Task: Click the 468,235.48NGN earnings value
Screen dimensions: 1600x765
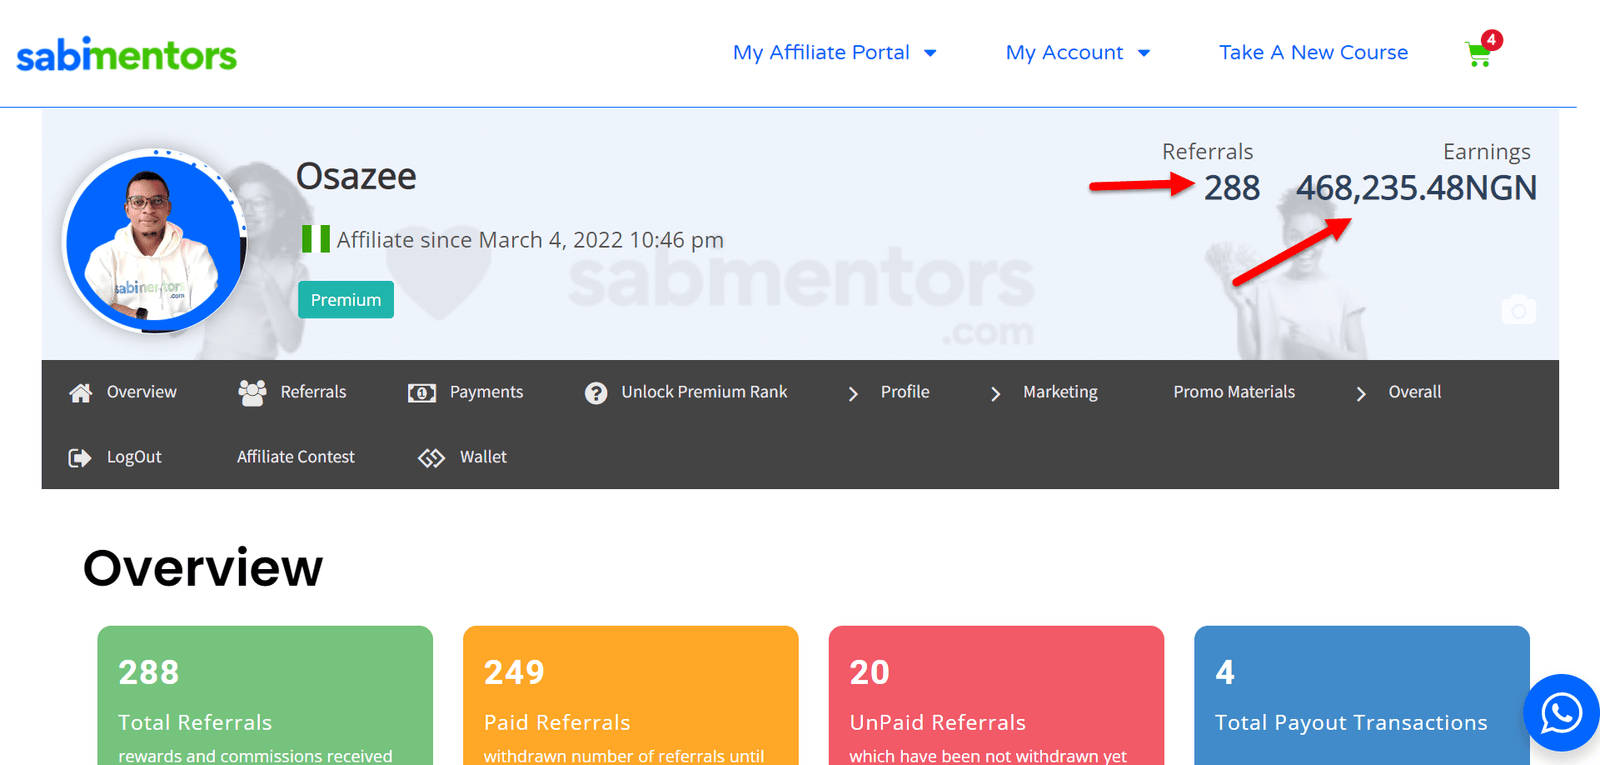Action: (x=1416, y=188)
